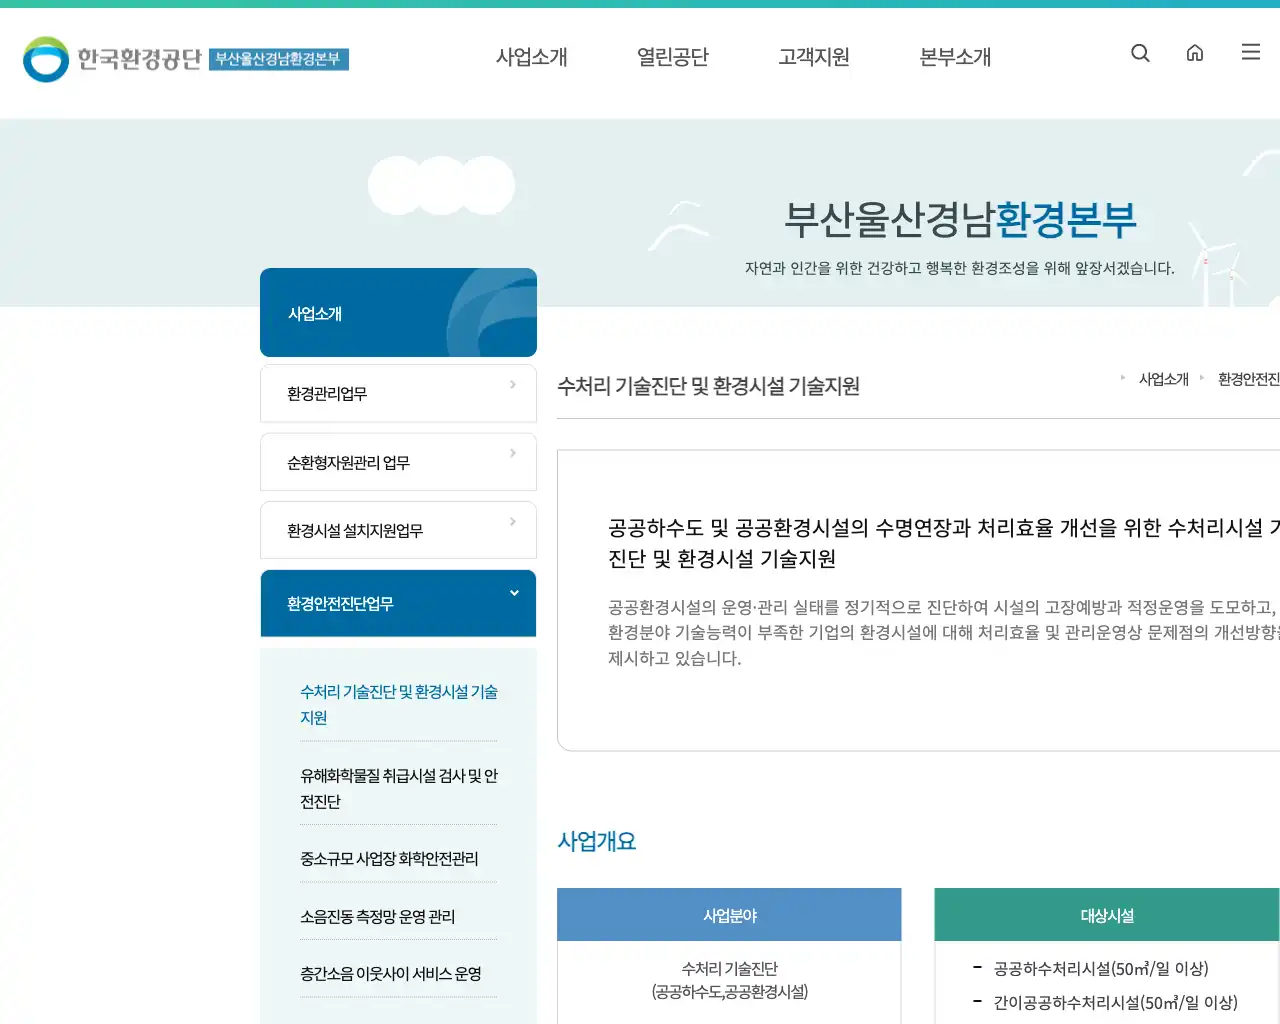Open the 사업소개 menu
Image resolution: width=1280 pixels, height=1024 pixels.
(532, 57)
